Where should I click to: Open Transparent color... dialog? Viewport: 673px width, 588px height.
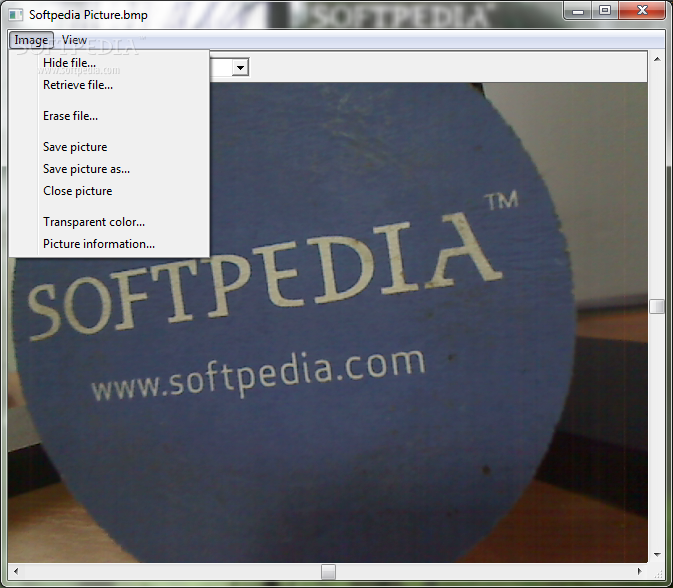tap(109, 222)
